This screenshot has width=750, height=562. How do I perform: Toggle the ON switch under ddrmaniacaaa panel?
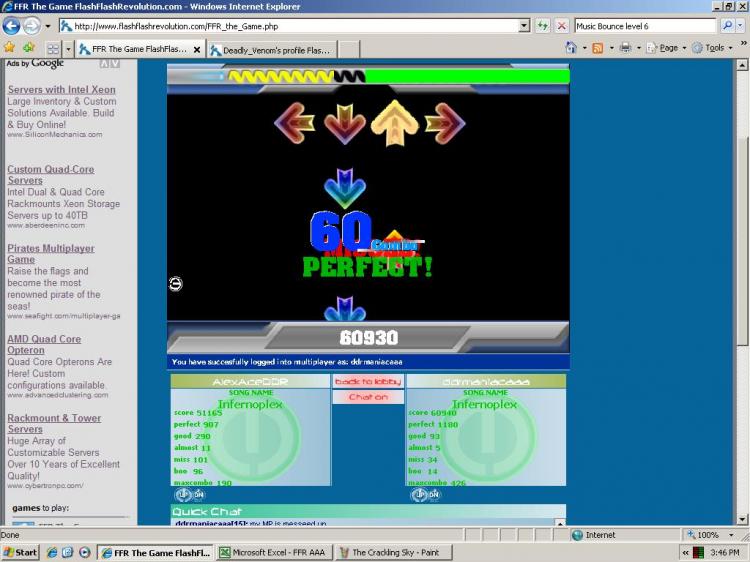pyautogui.click(x=425, y=495)
